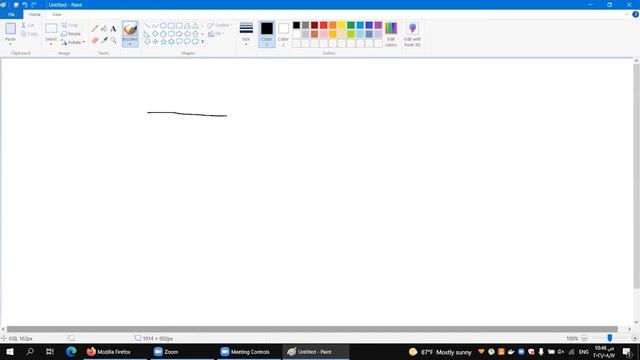Click the Crop button

click(69, 25)
